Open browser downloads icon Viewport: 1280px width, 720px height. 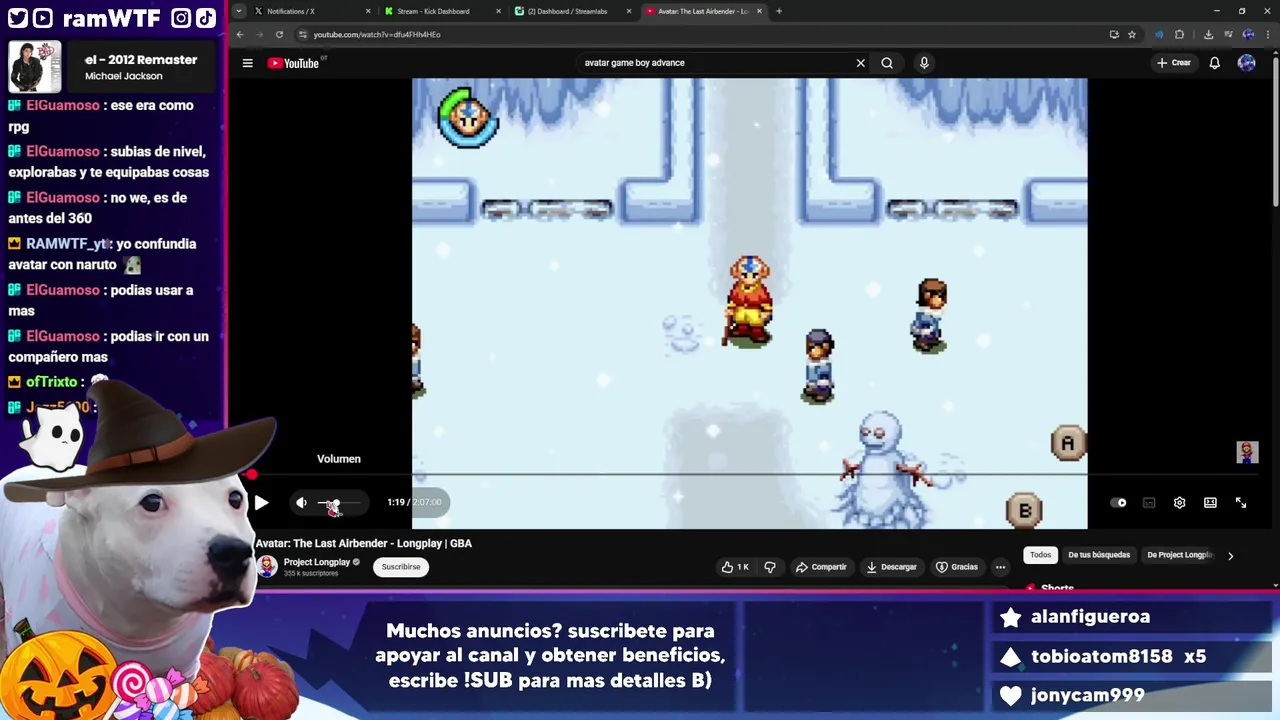coord(1208,34)
